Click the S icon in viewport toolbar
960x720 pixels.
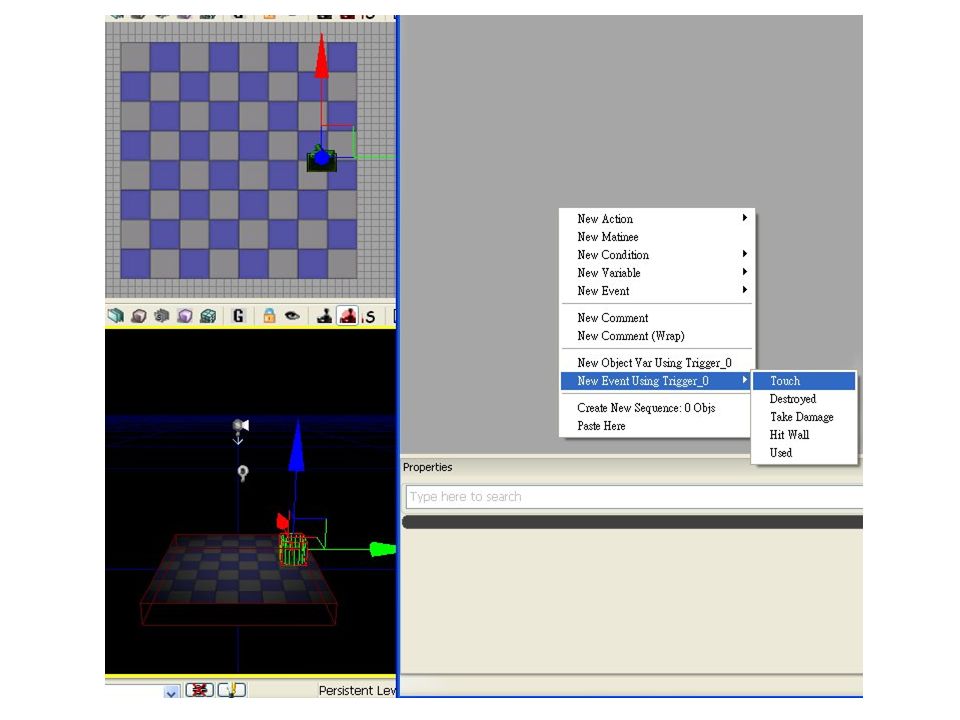[x=370, y=317]
